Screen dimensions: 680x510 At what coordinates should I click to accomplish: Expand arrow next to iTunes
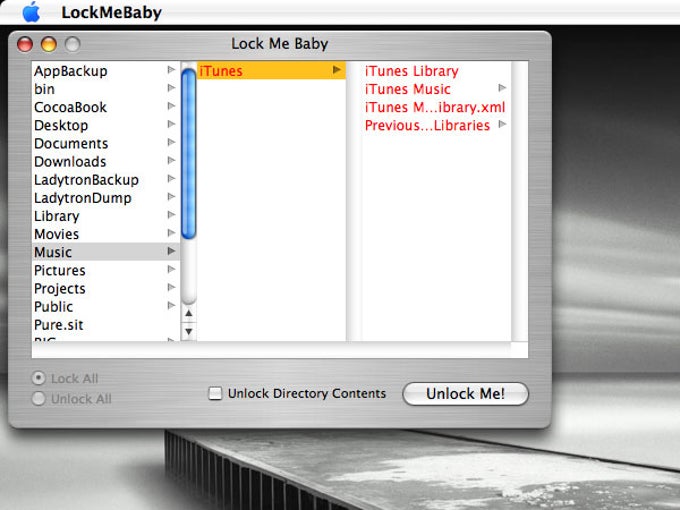click(337, 69)
